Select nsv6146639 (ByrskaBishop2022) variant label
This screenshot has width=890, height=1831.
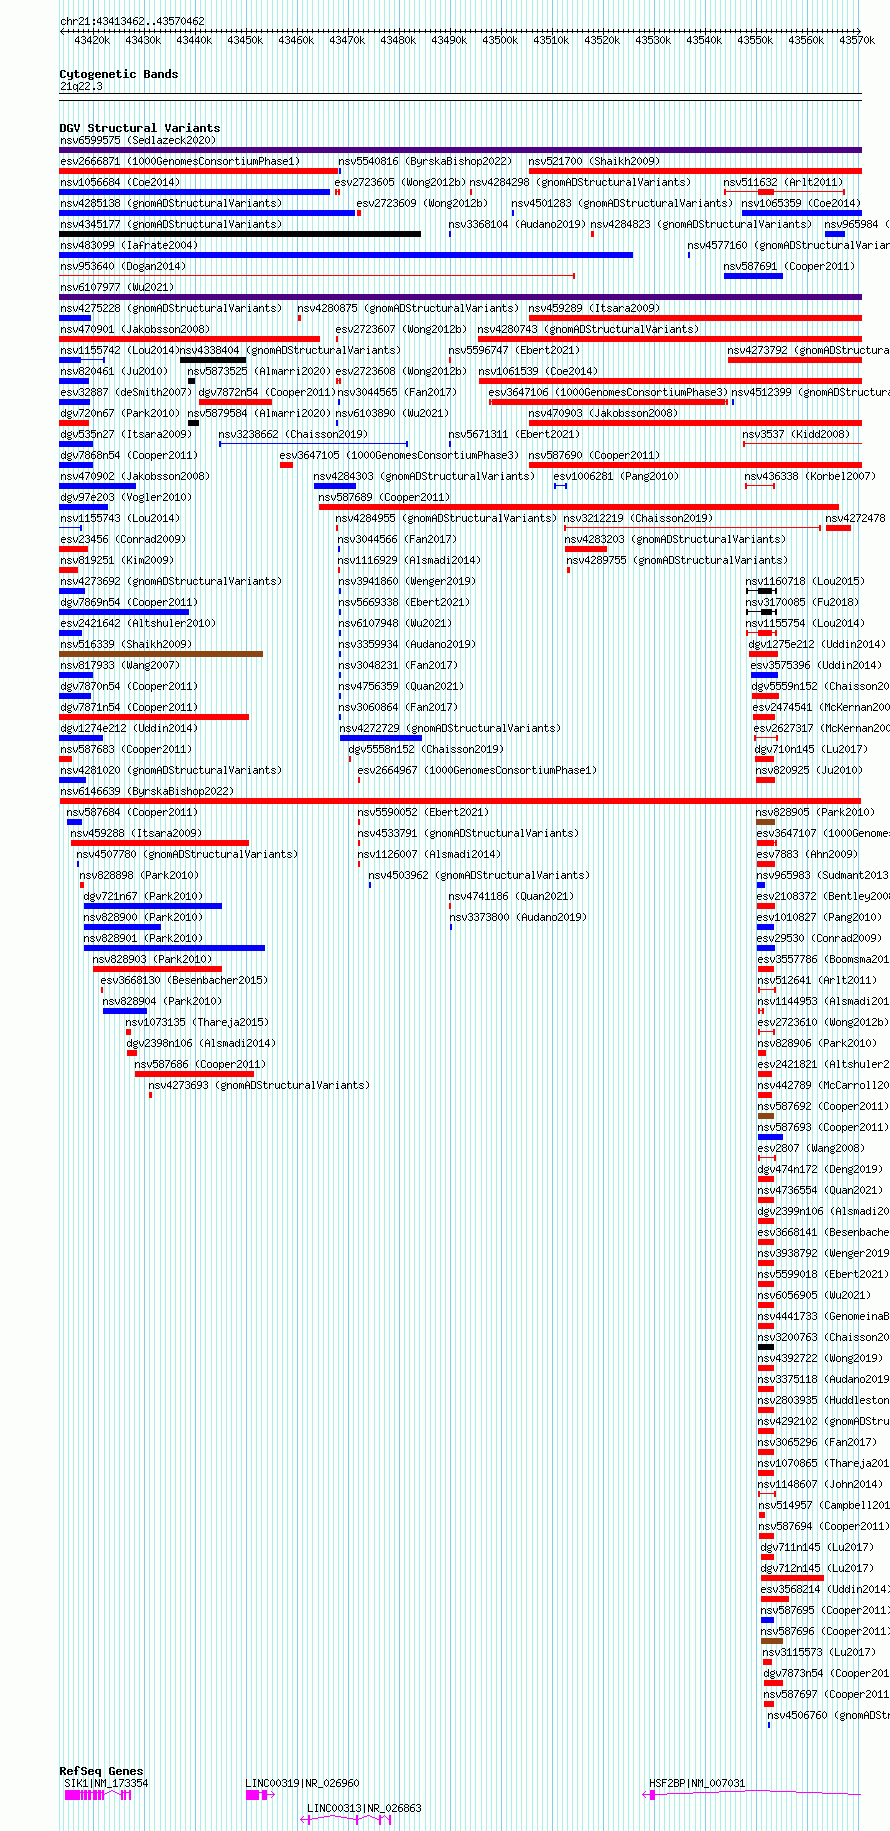pyautogui.click(x=147, y=792)
